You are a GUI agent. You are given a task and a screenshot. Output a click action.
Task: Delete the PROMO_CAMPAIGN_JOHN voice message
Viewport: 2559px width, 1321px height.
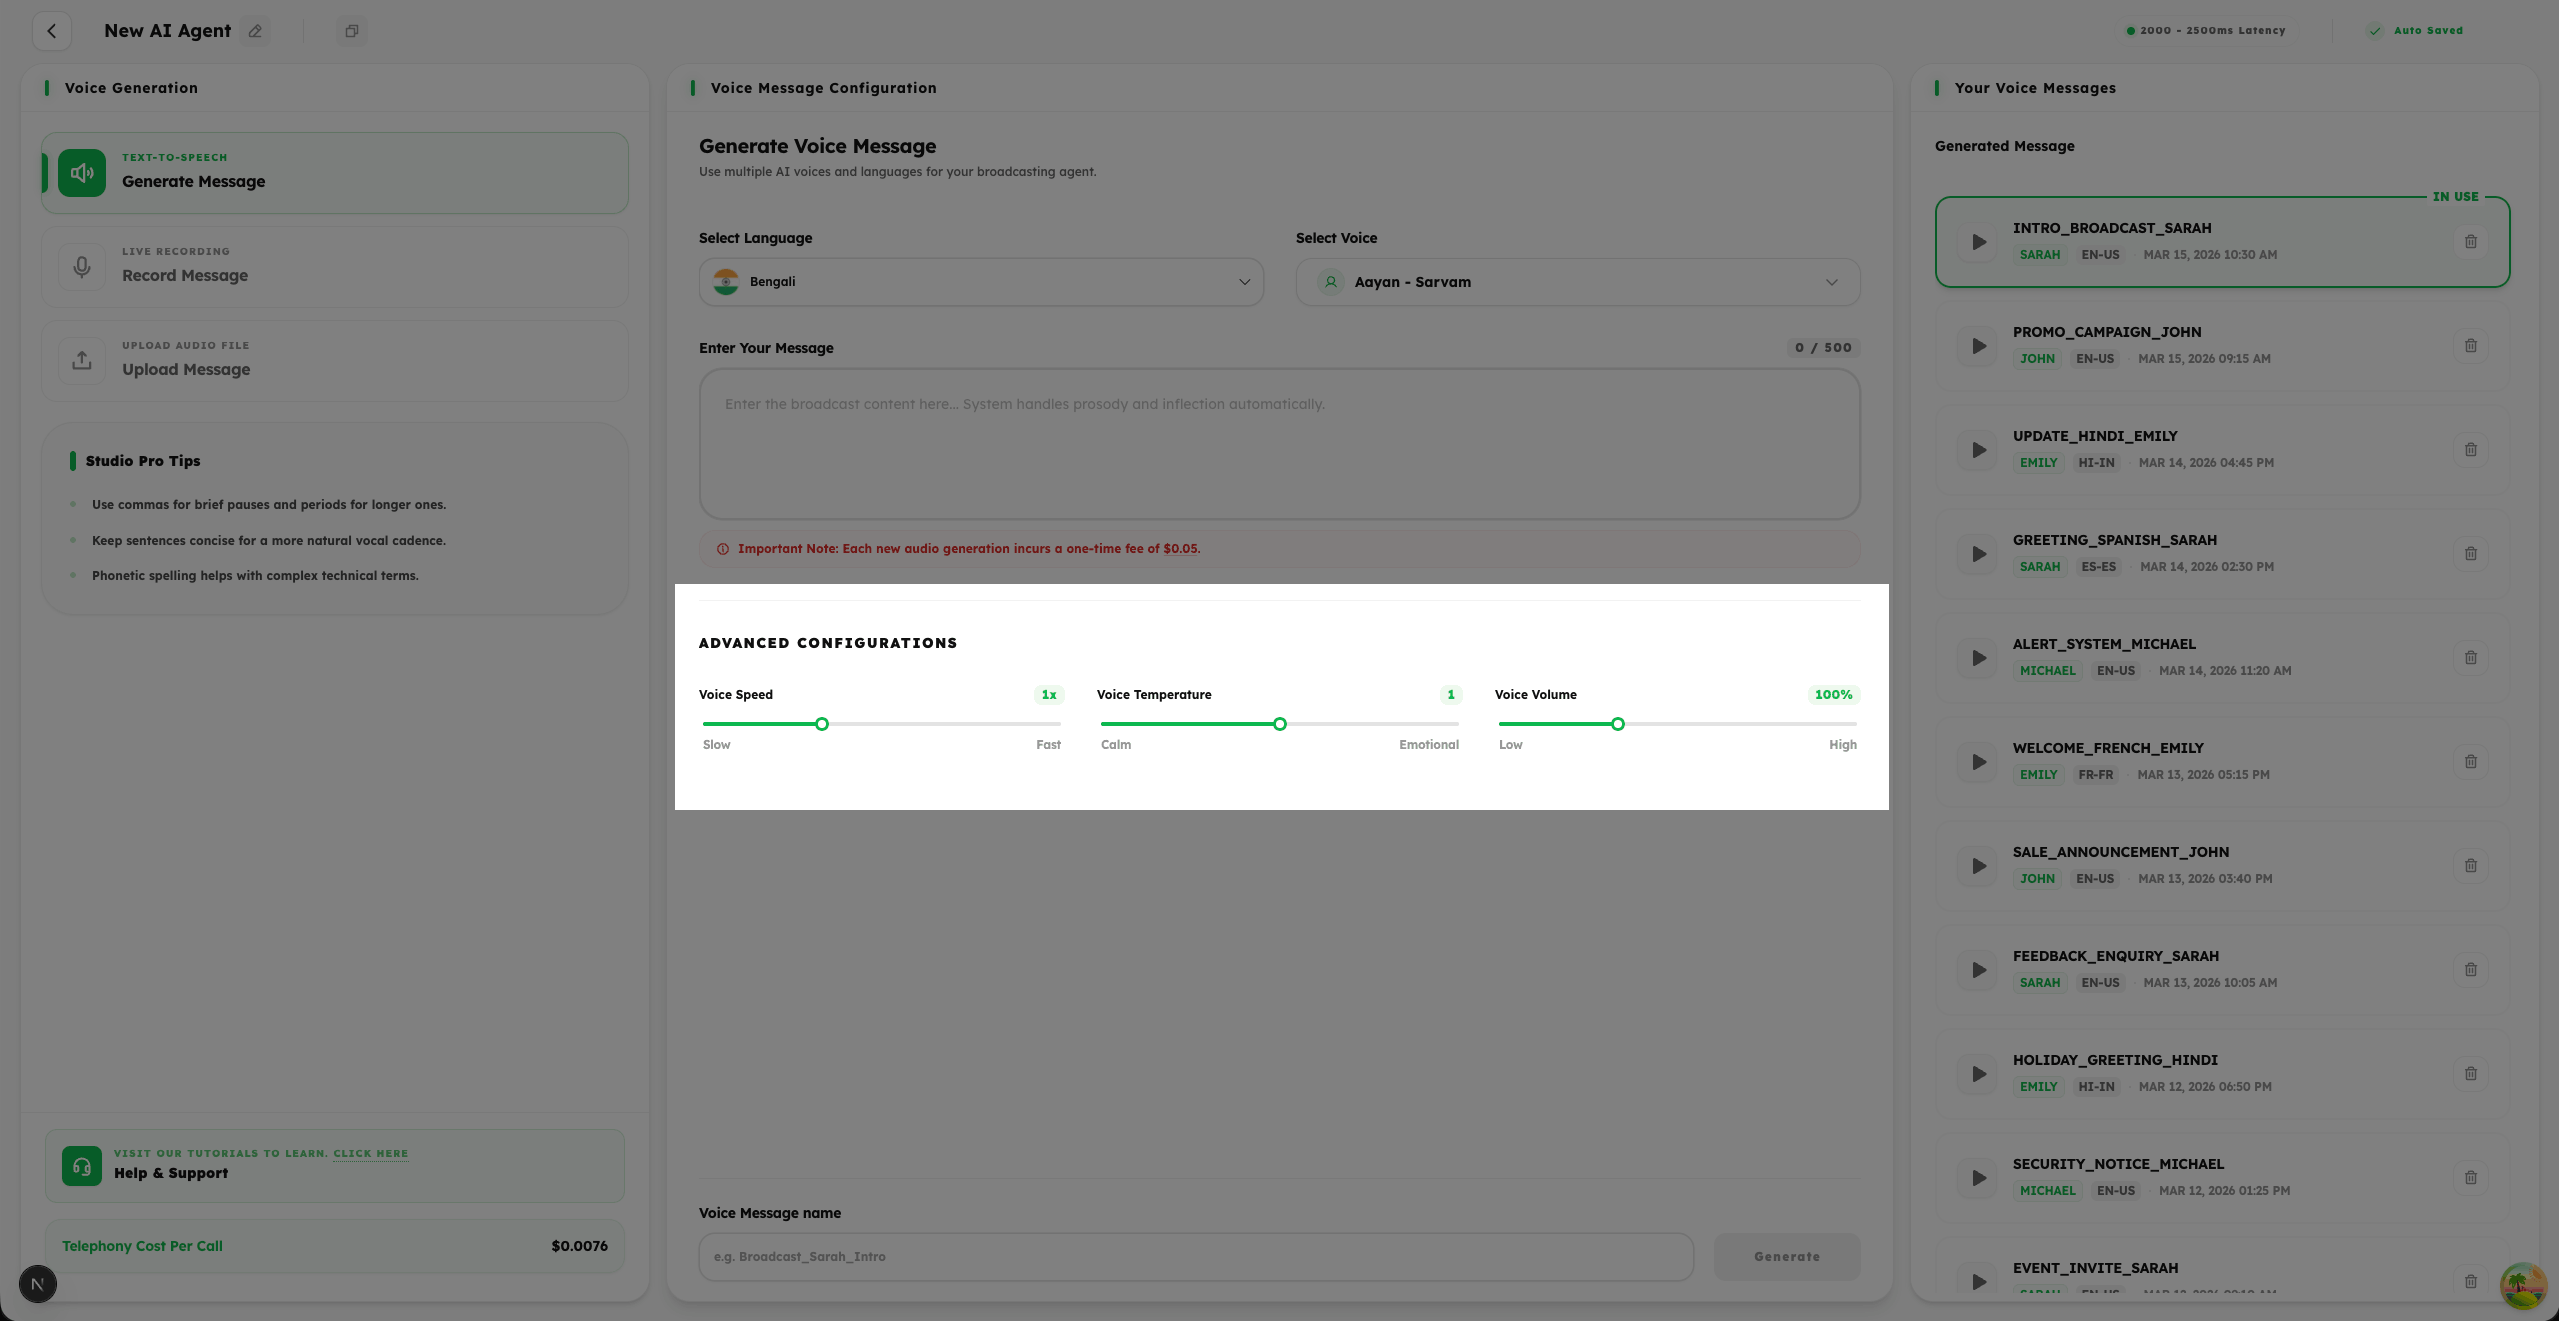pos(2471,345)
